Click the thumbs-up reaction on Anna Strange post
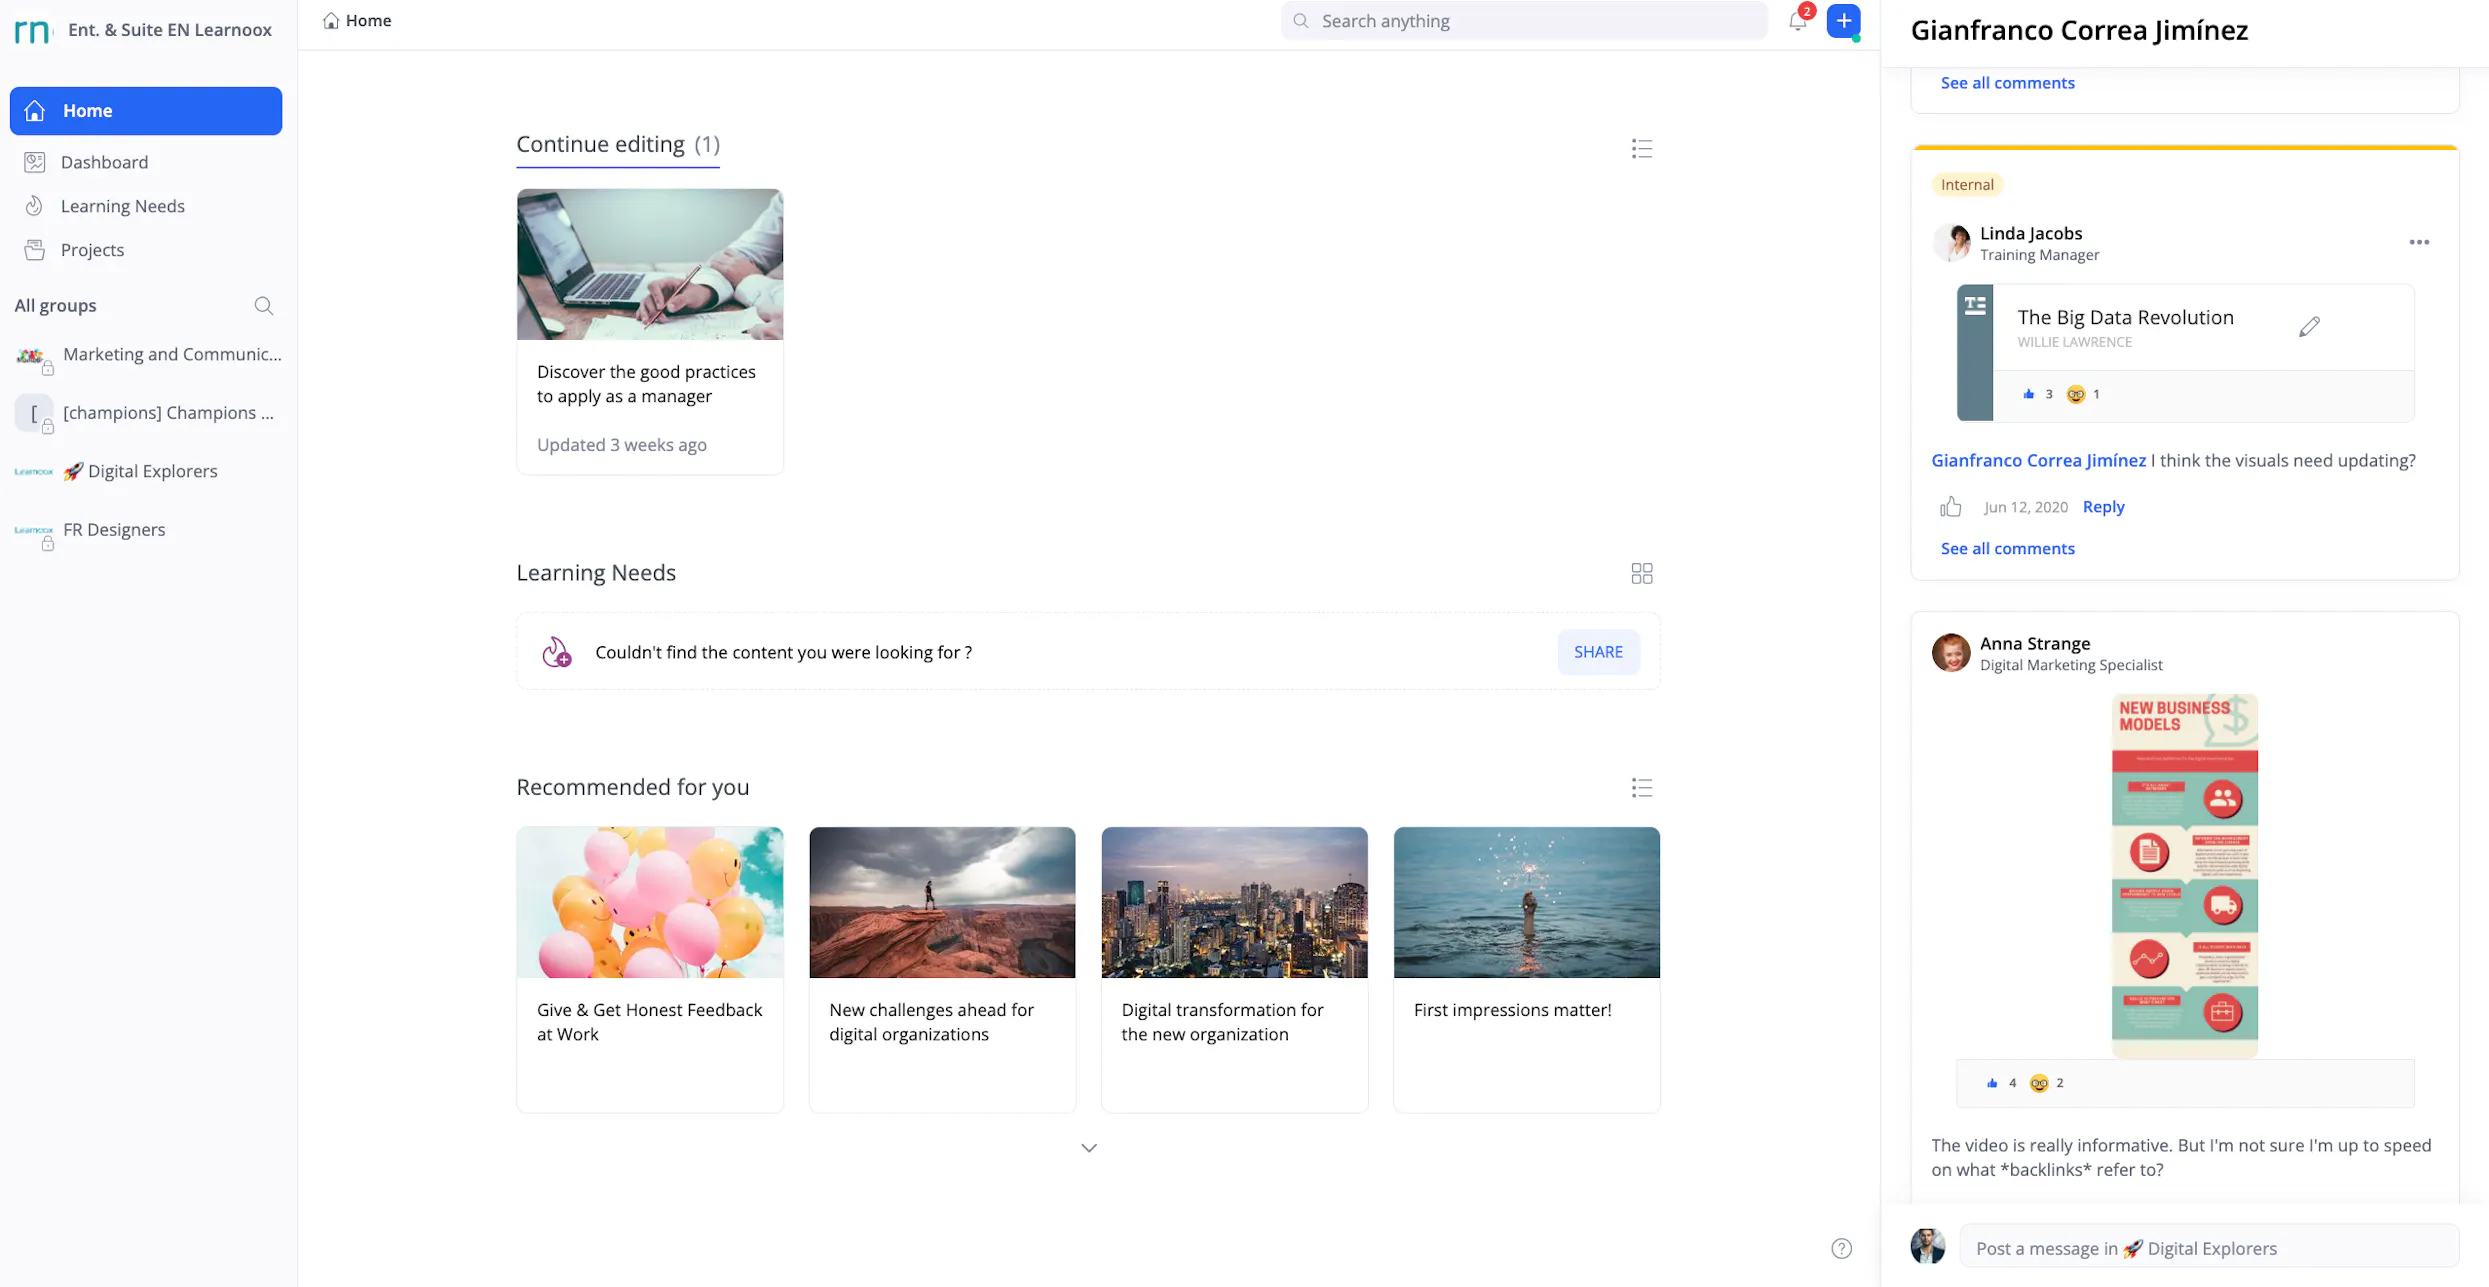The width and height of the screenshot is (2489, 1287). (x=1992, y=1083)
